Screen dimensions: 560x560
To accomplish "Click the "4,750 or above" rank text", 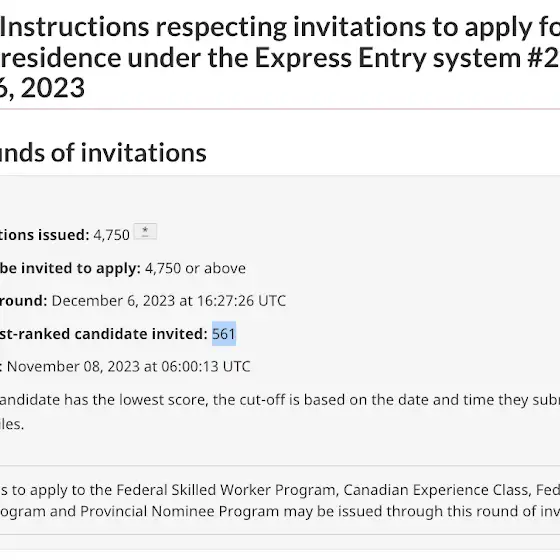I will click(x=195, y=268).
